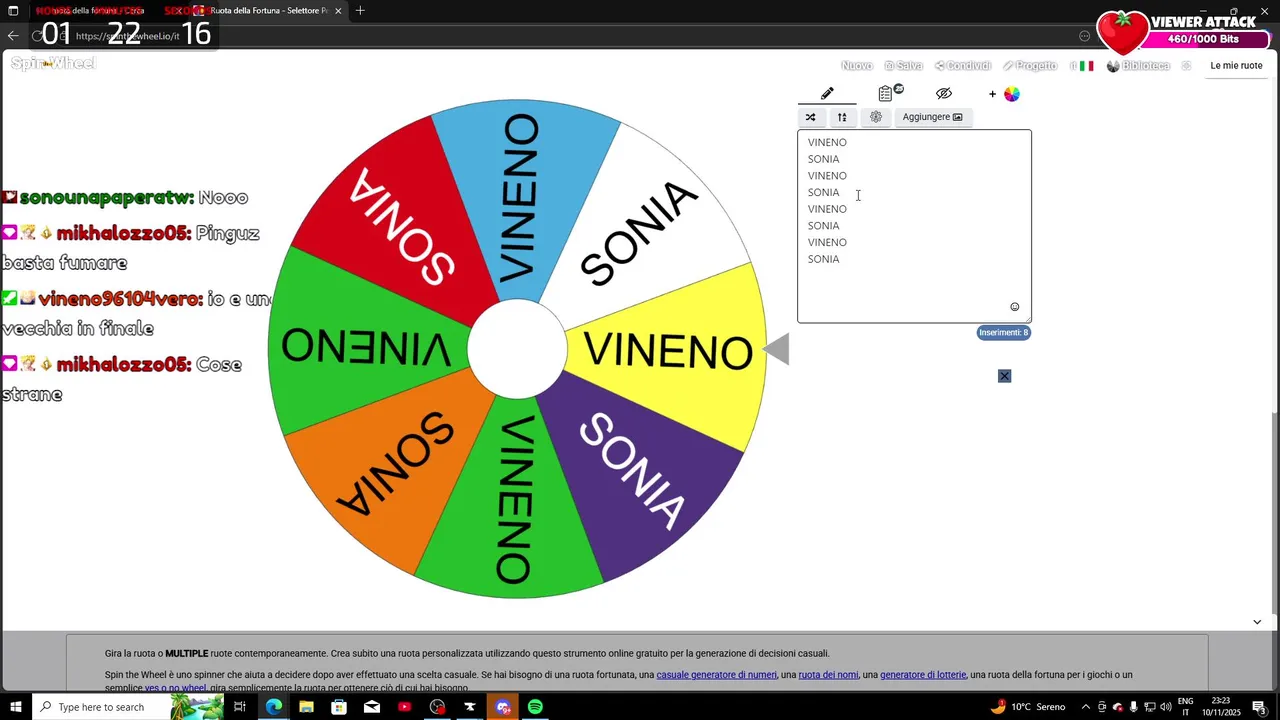Open File Explorer from taskbar
Screen dimensions: 1280x720
tap(306, 707)
